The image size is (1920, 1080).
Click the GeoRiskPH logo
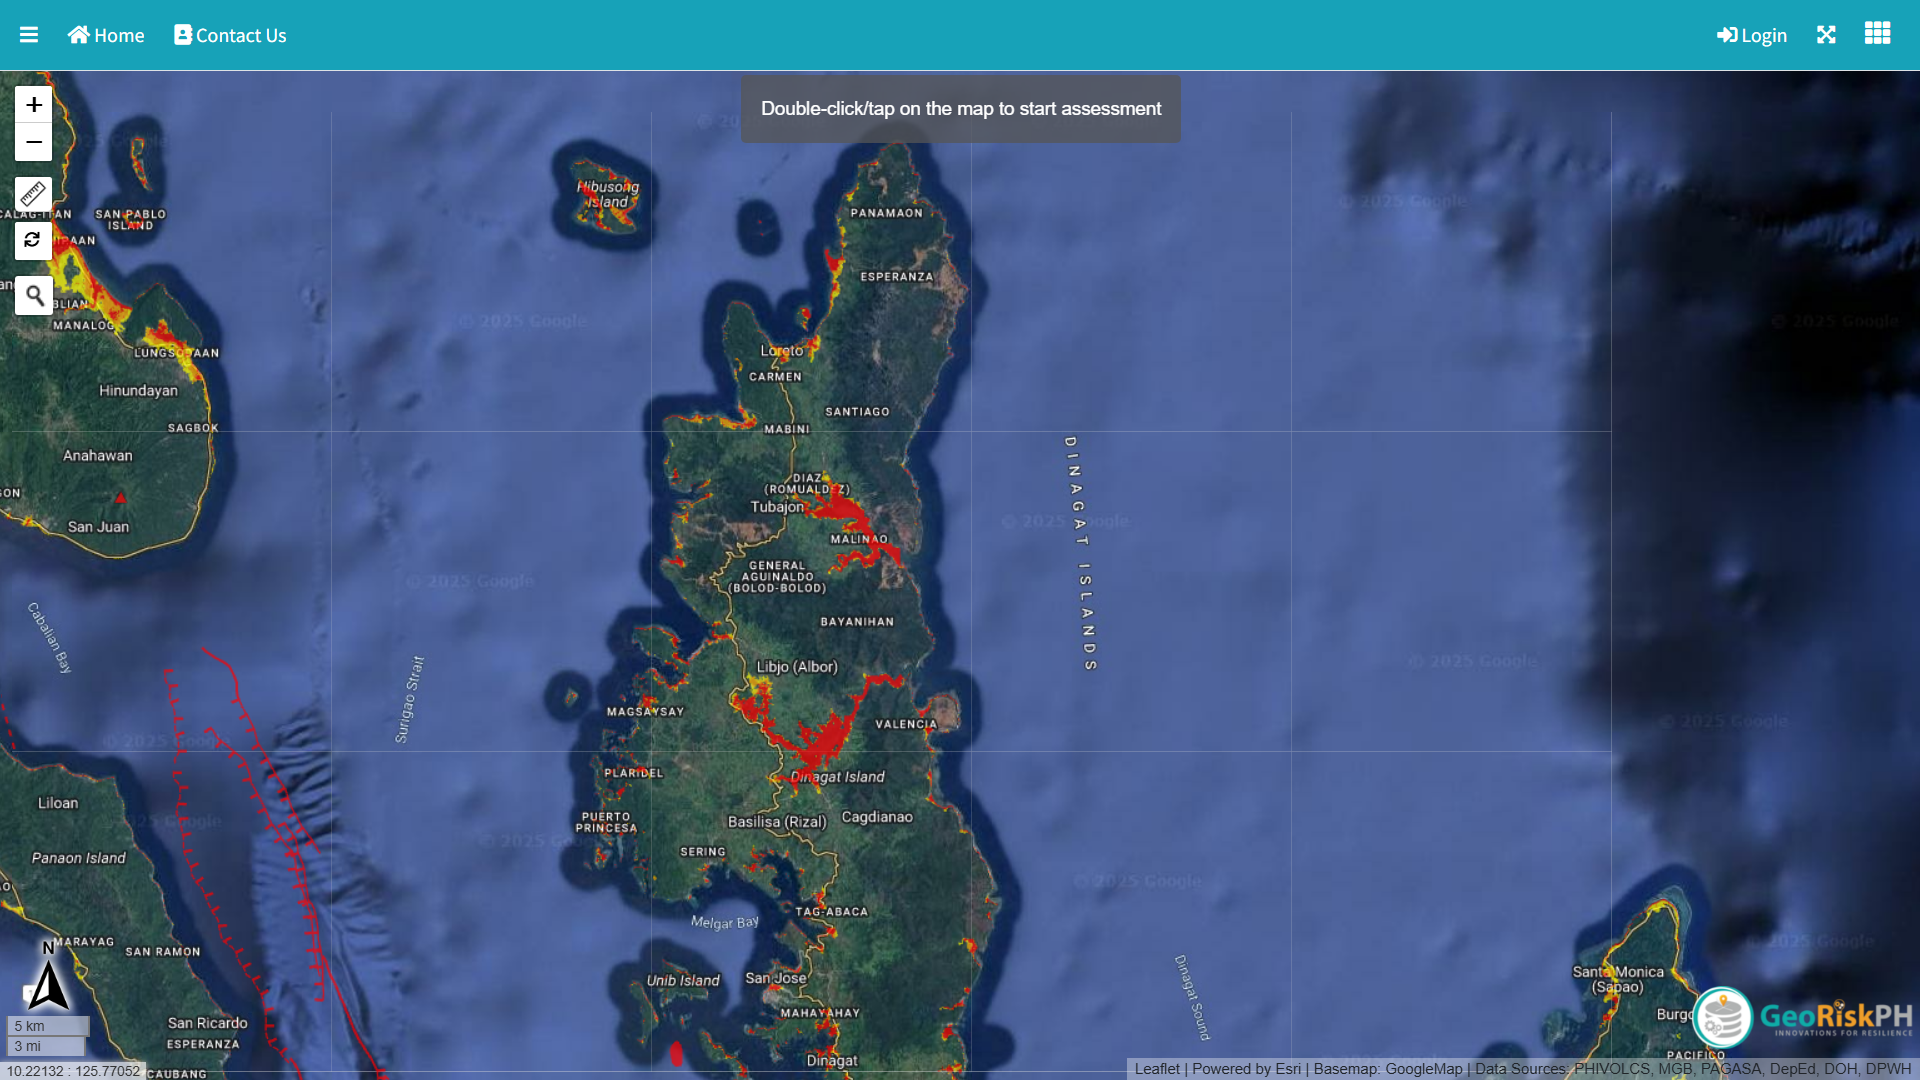[1803, 1018]
